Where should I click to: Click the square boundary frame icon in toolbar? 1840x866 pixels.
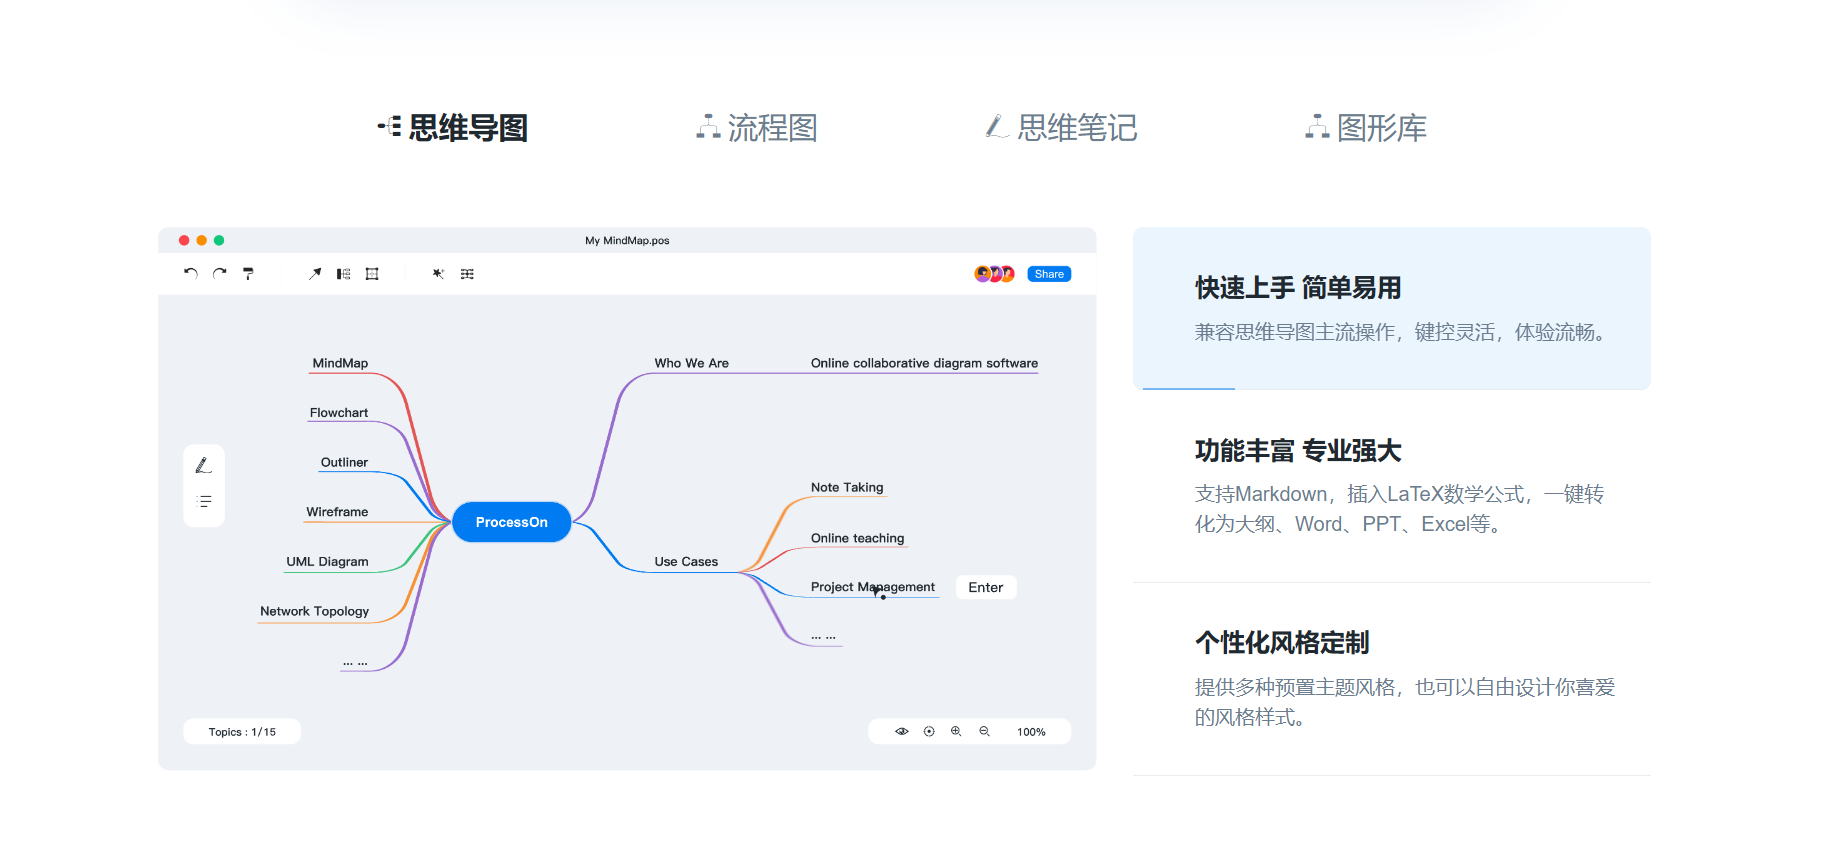click(372, 273)
